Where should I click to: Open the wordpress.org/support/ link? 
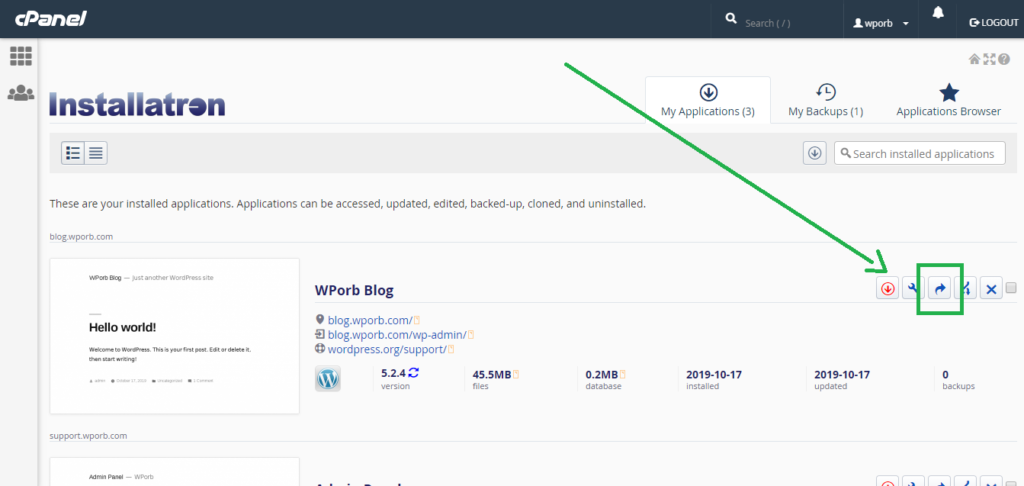point(387,349)
